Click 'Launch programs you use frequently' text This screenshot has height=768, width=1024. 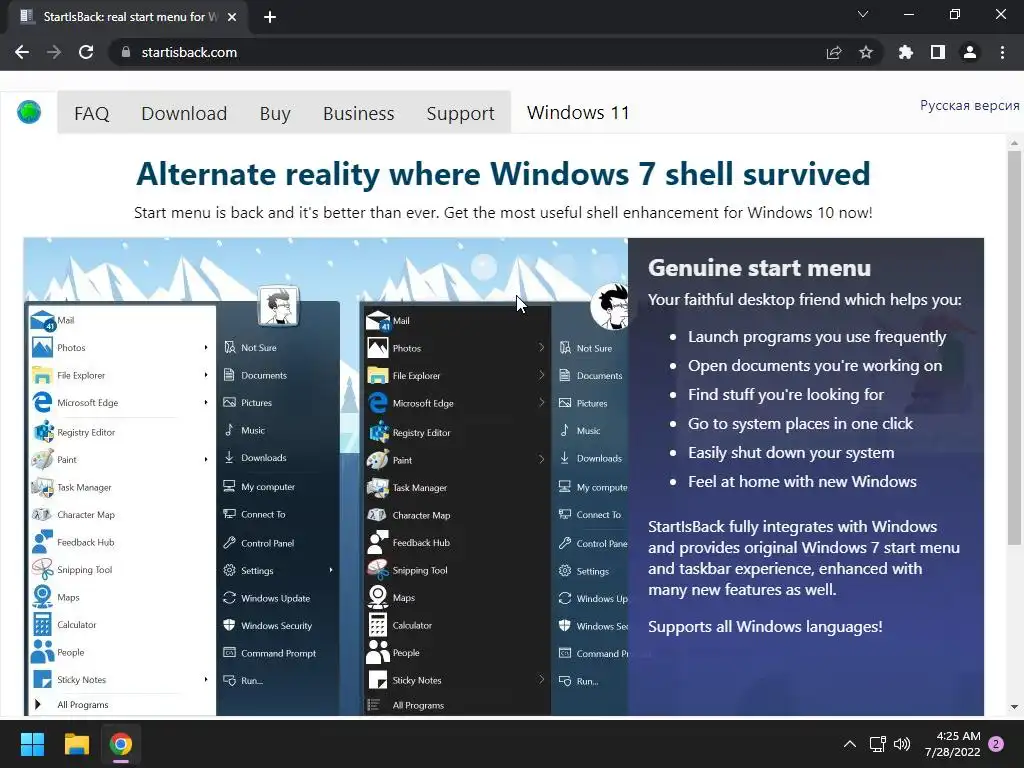click(x=817, y=336)
